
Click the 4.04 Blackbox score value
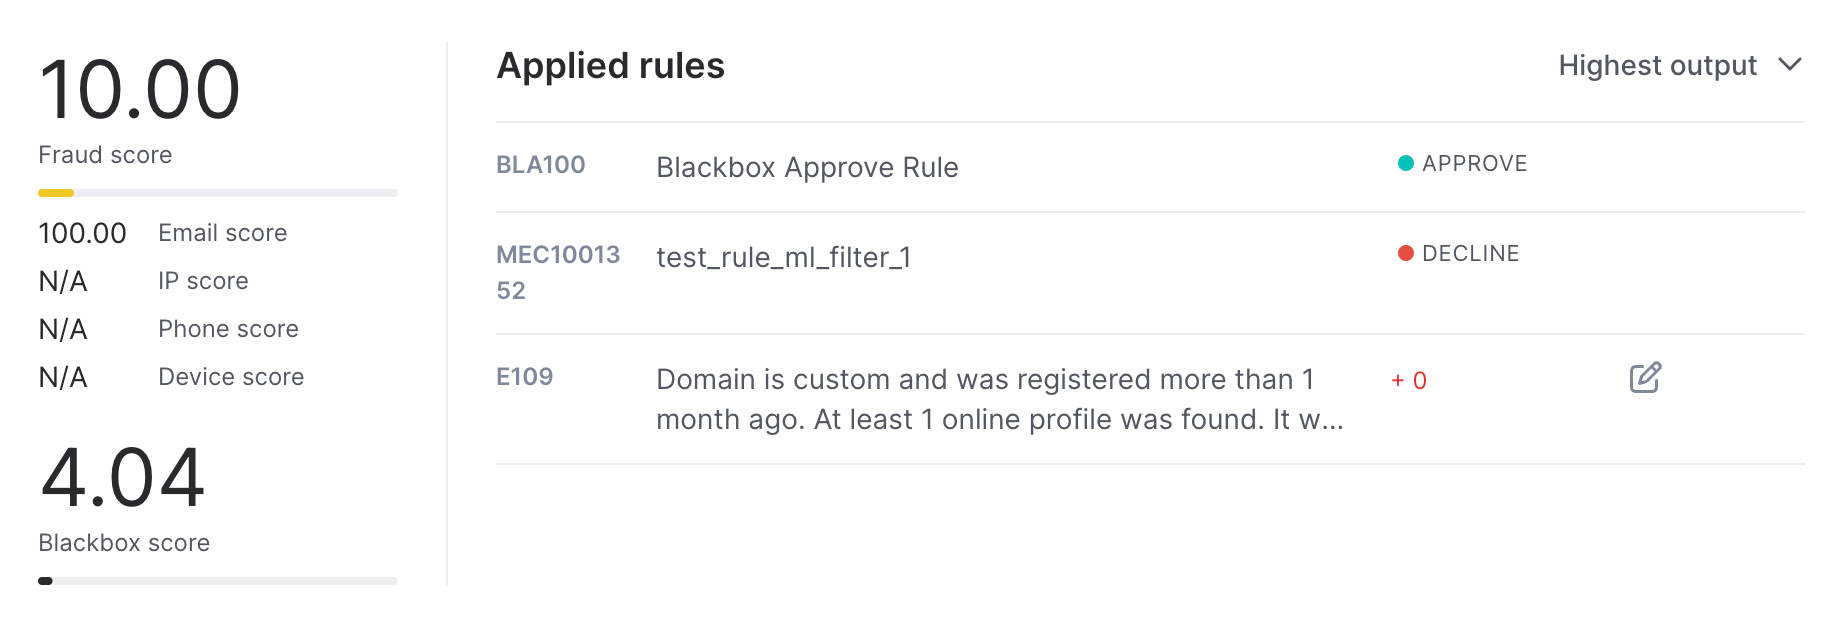click(123, 478)
